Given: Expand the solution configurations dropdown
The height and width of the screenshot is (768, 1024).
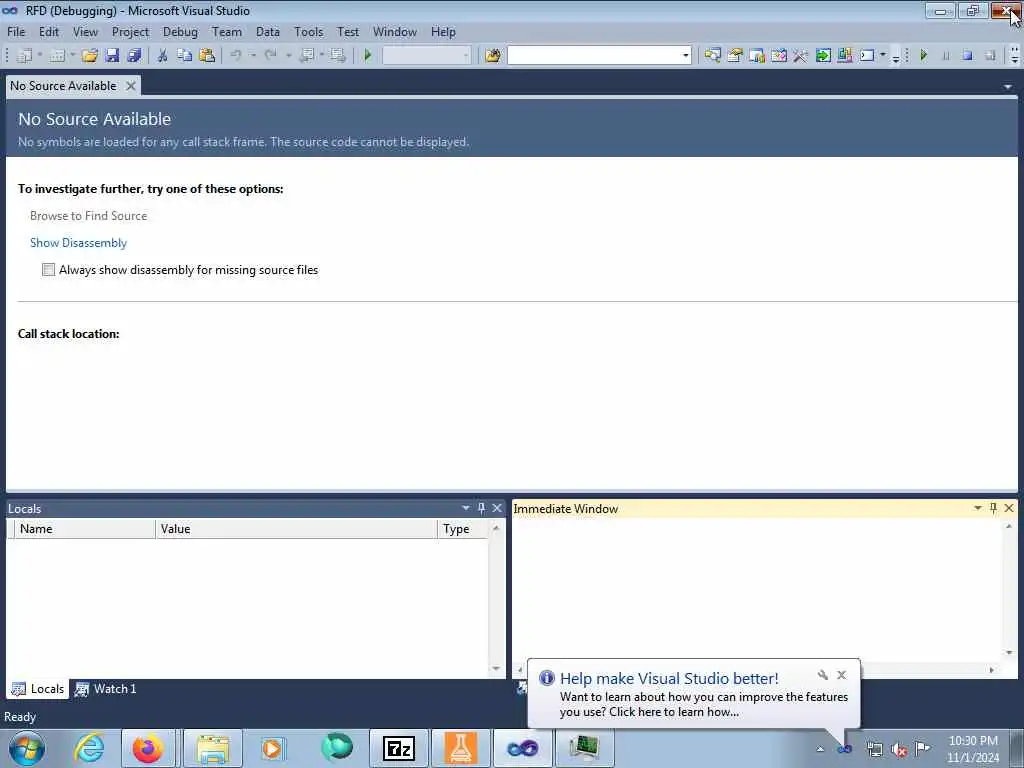Looking at the screenshot, I should (466, 56).
